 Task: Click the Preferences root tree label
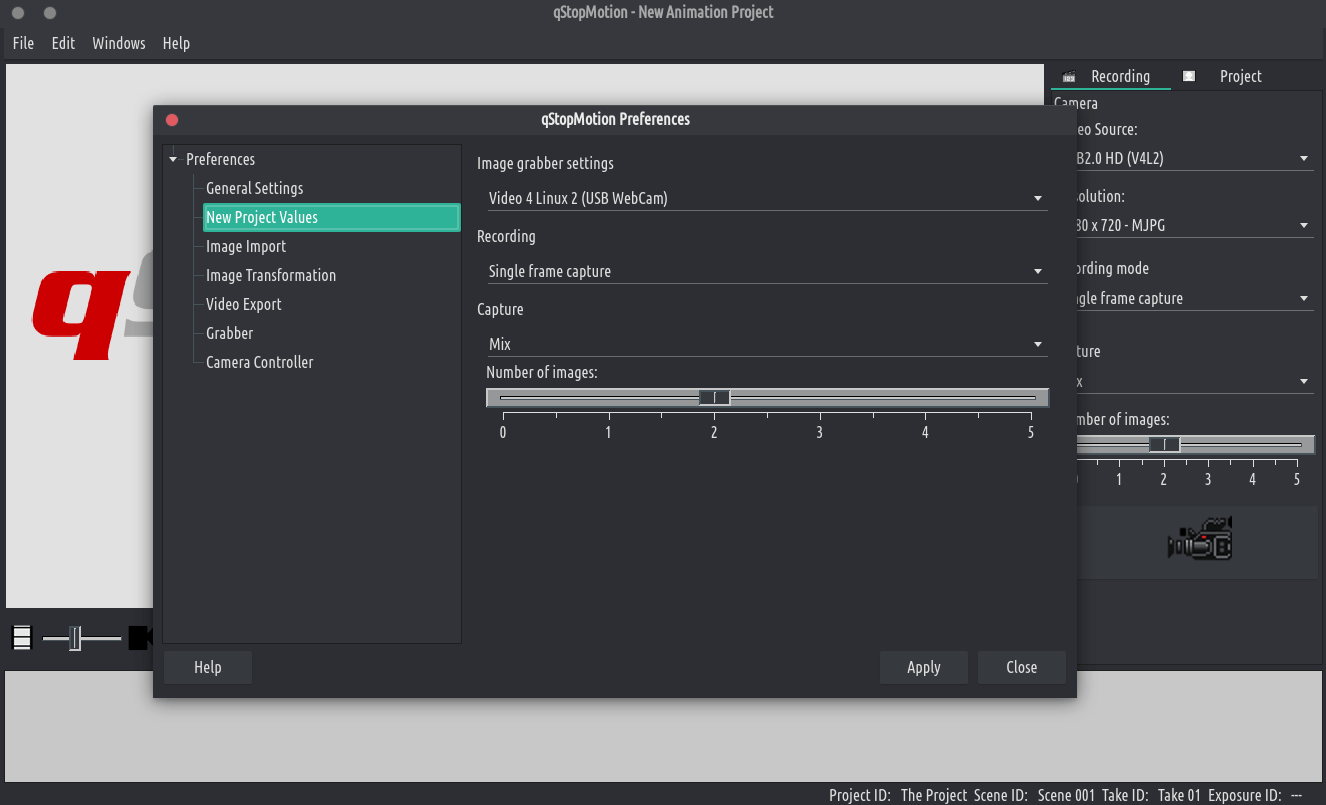coord(220,159)
